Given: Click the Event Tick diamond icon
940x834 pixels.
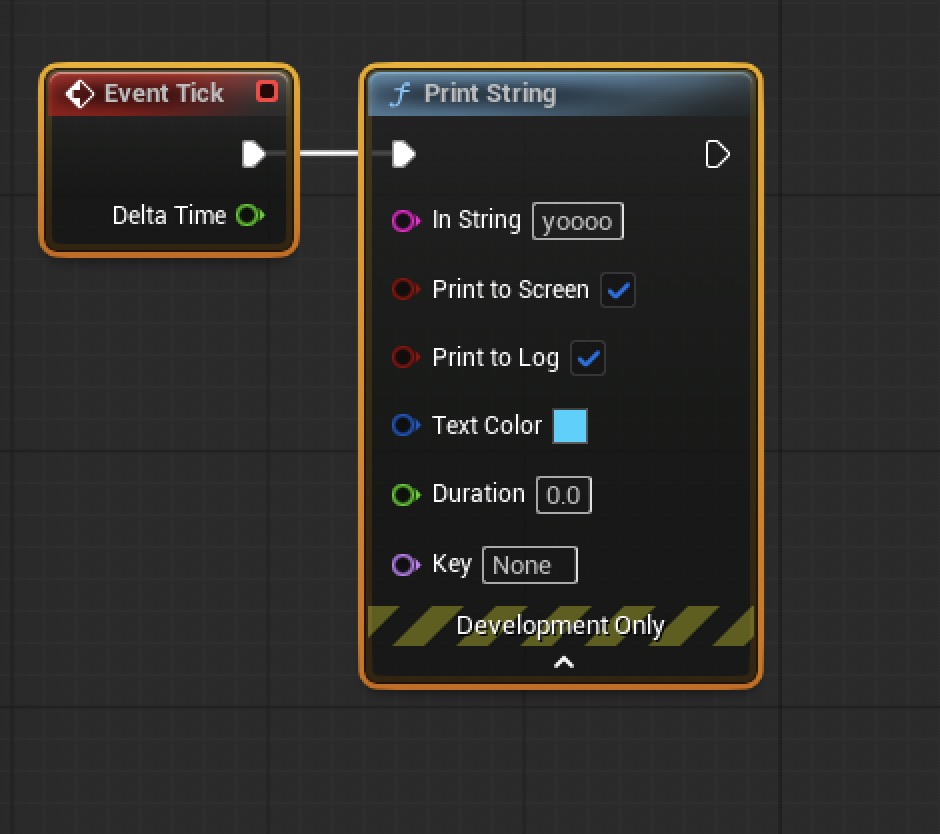Looking at the screenshot, I should click(x=79, y=94).
